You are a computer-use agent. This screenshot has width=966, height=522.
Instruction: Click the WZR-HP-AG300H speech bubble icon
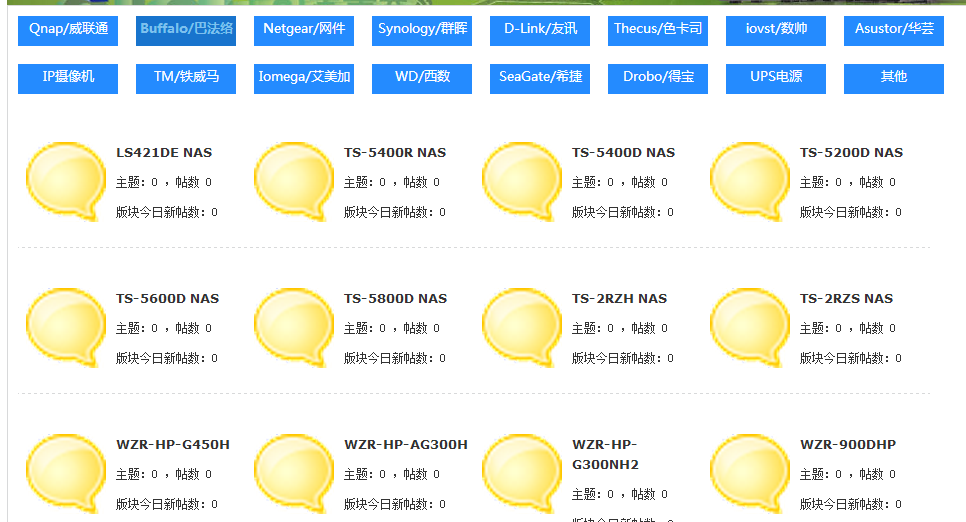[x=294, y=473]
